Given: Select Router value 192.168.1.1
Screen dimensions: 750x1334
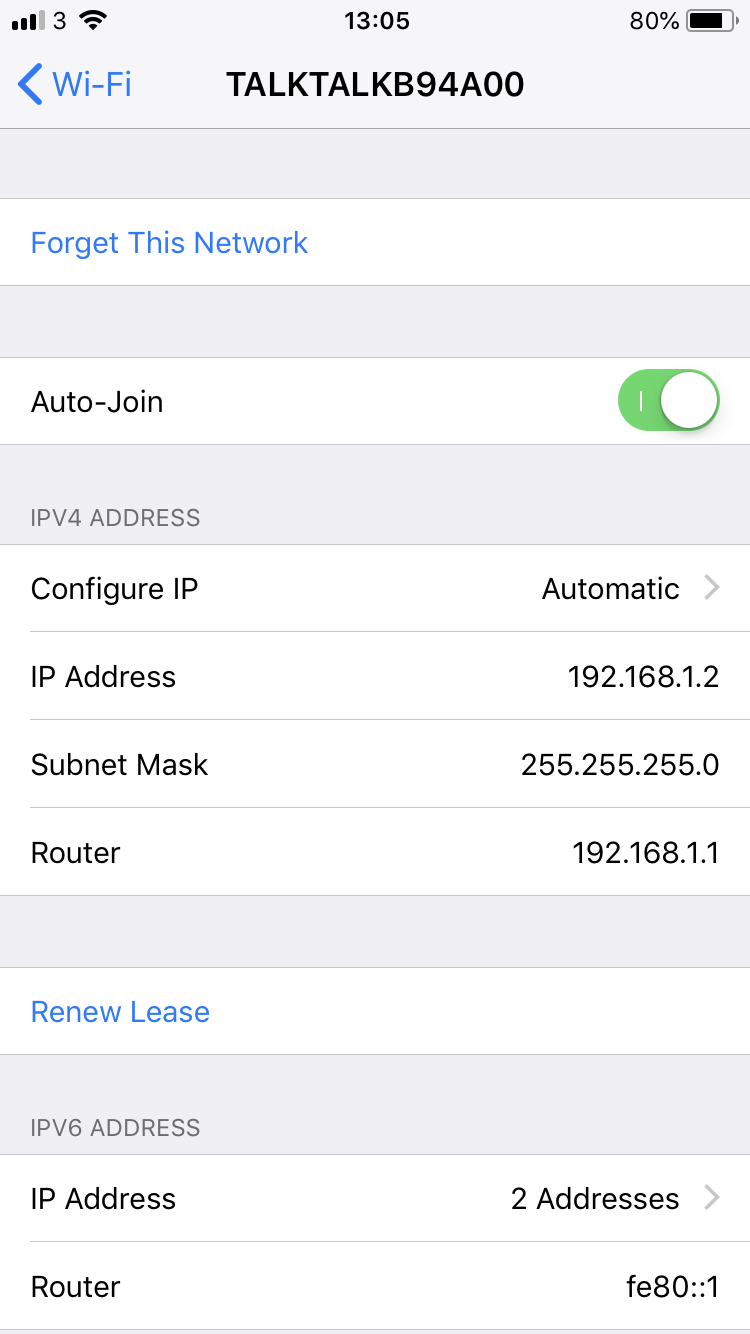Looking at the screenshot, I should coord(646,853).
